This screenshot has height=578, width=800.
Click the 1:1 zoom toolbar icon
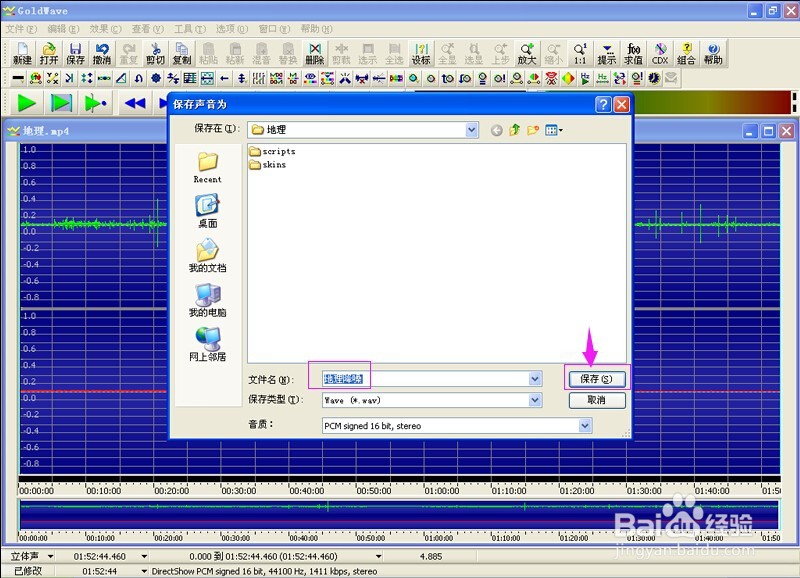[580, 54]
